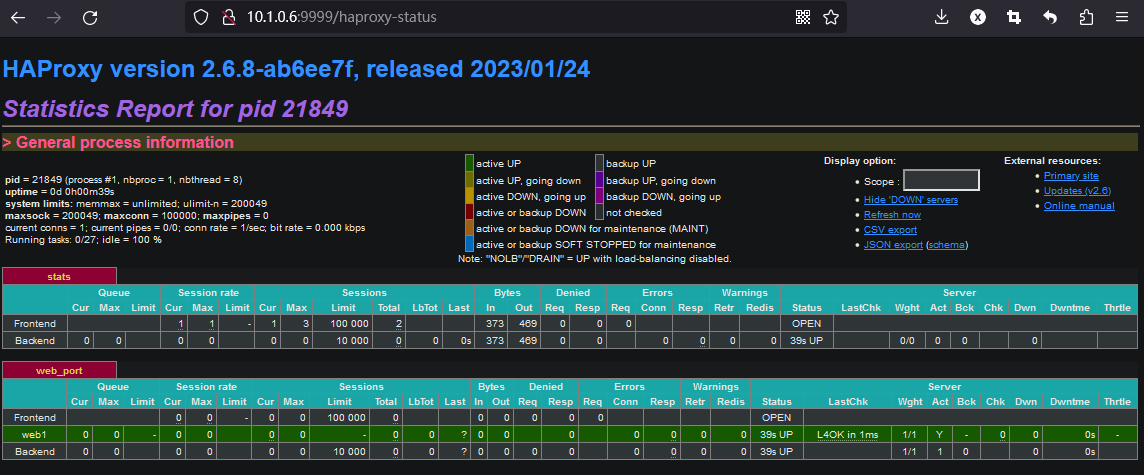Click the Running tasks: 0/27 line

(83, 239)
